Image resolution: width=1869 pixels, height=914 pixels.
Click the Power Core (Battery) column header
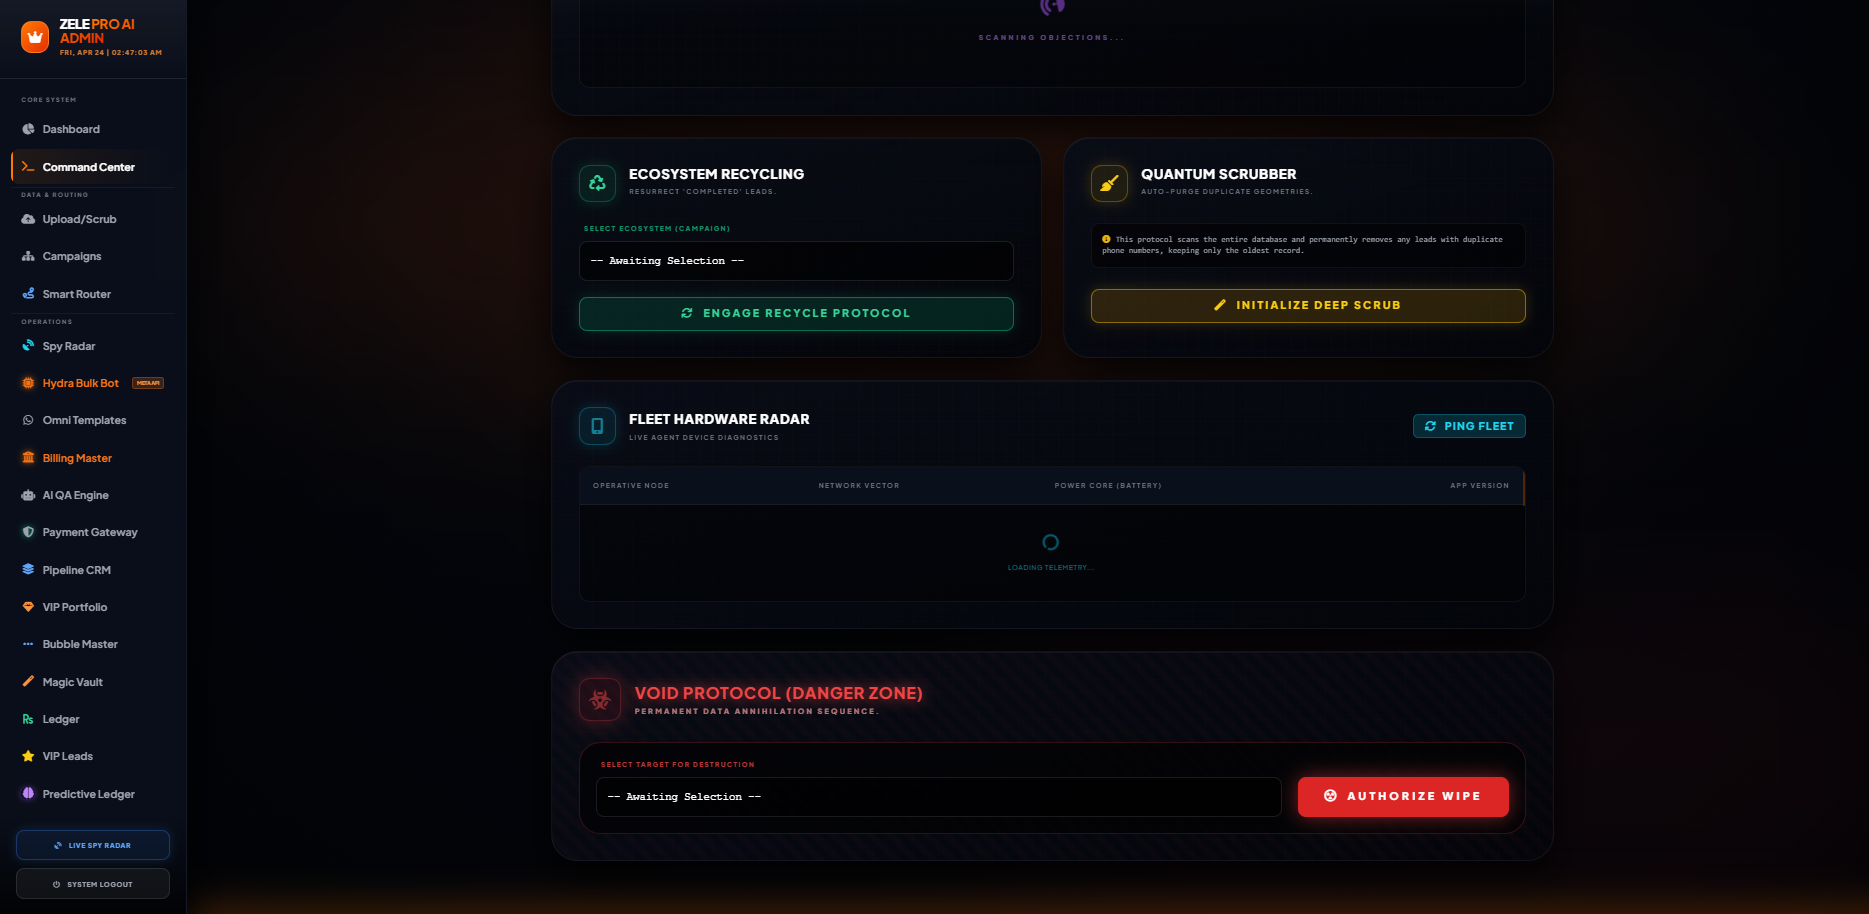pos(1108,486)
